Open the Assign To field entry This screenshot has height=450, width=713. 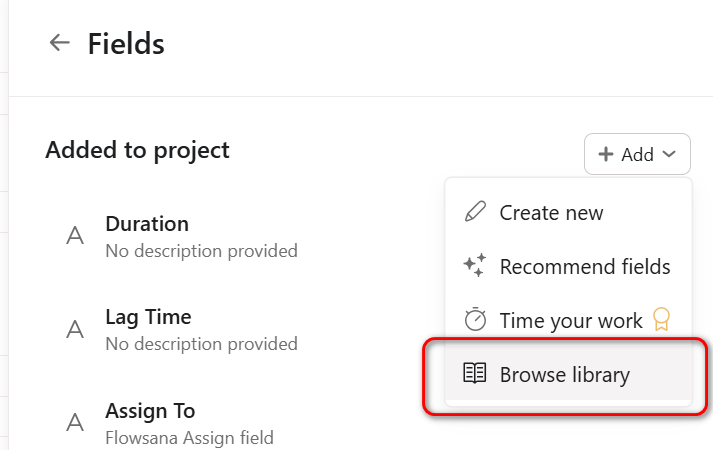150,411
